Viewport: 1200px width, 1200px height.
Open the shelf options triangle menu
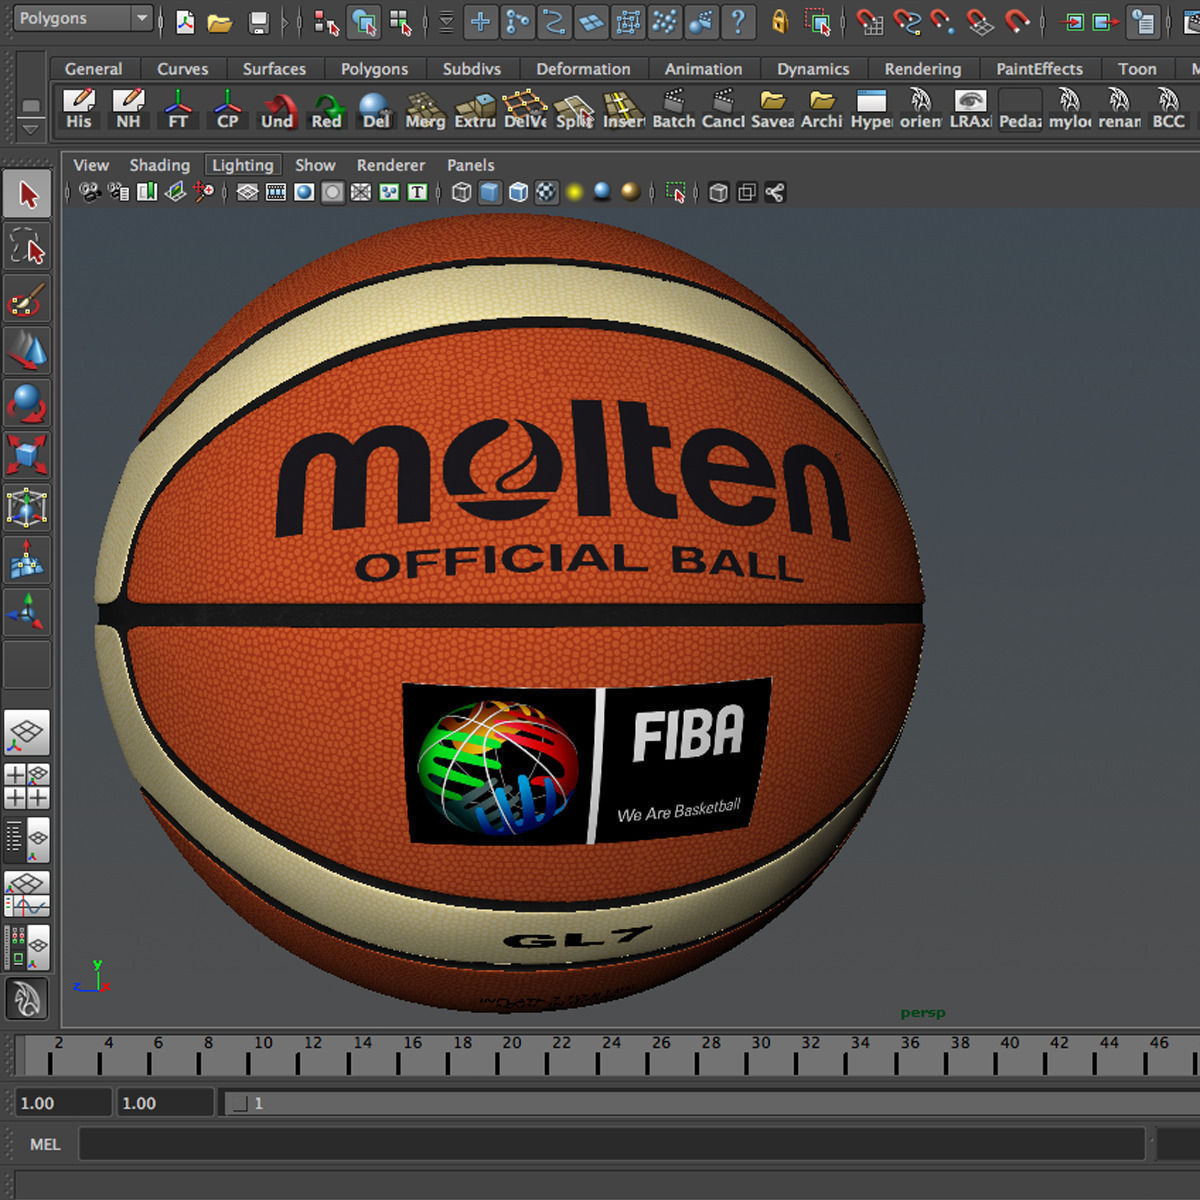click(31, 129)
